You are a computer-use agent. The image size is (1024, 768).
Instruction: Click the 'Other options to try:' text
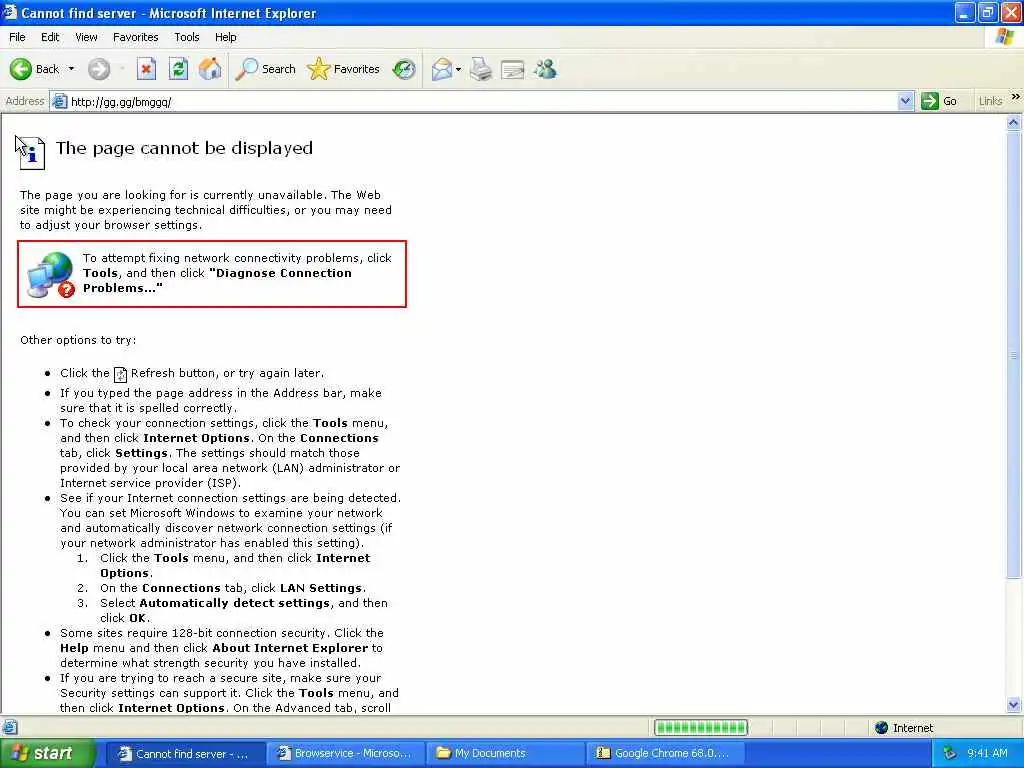tap(78, 340)
